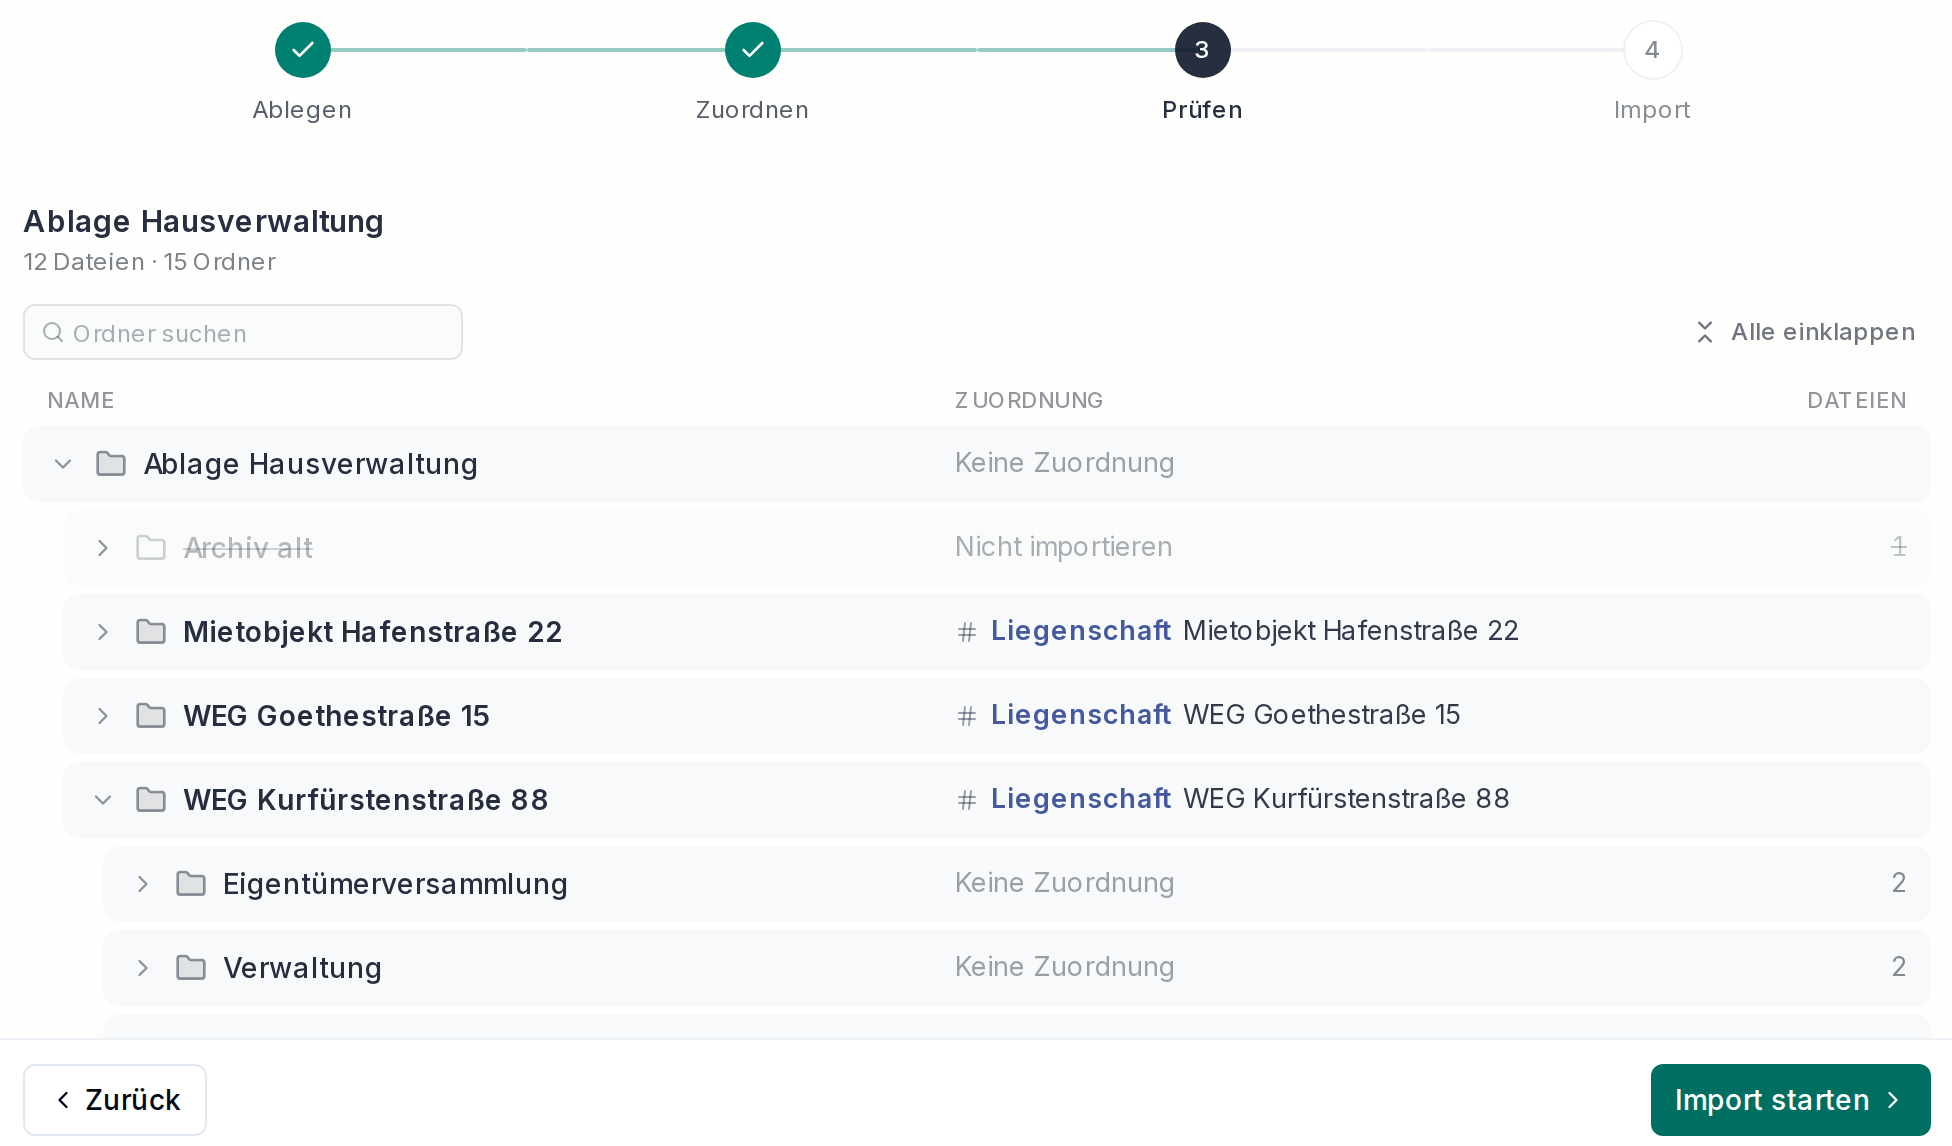Image resolution: width=1952 pixels, height=1146 pixels.
Task: Click Keine Zuordnung in Verwaltung row
Action: tap(1064, 967)
